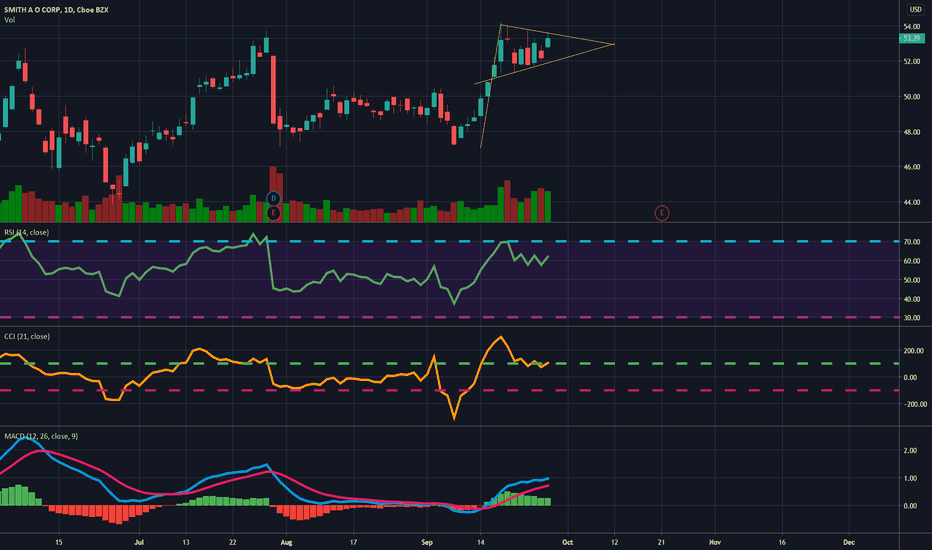Viewport: 932px width, 550px height.
Task: Click the '16' date on the time axis
Action: pyautogui.click(x=782, y=542)
